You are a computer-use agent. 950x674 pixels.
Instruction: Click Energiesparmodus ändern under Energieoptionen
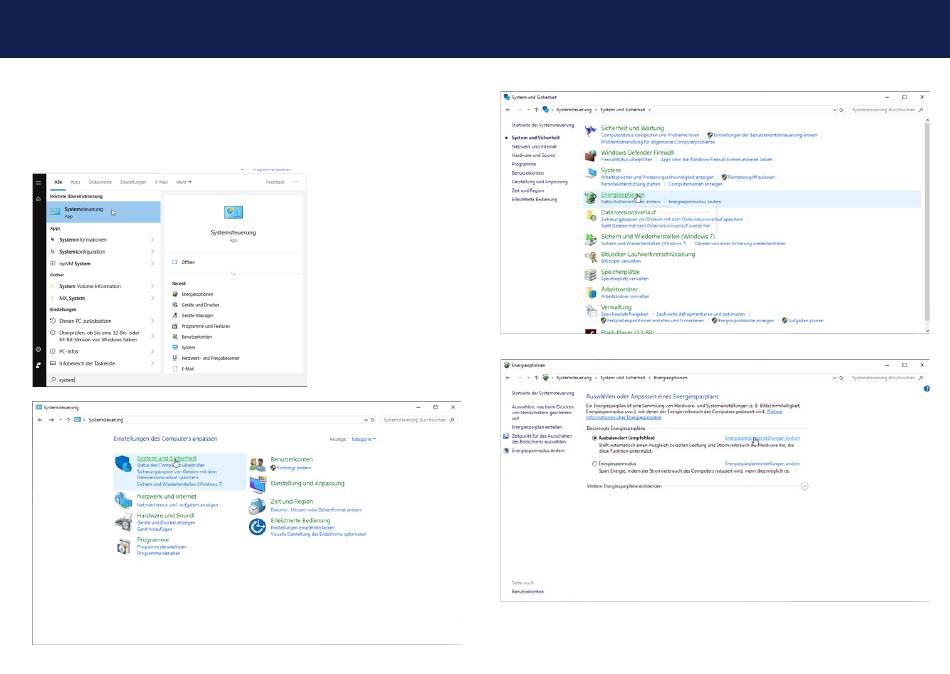coord(694,202)
